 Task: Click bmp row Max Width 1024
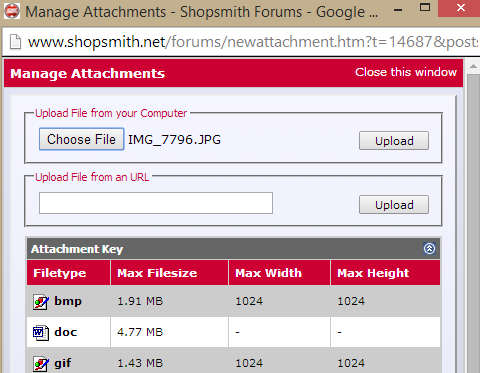click(249, 301)
